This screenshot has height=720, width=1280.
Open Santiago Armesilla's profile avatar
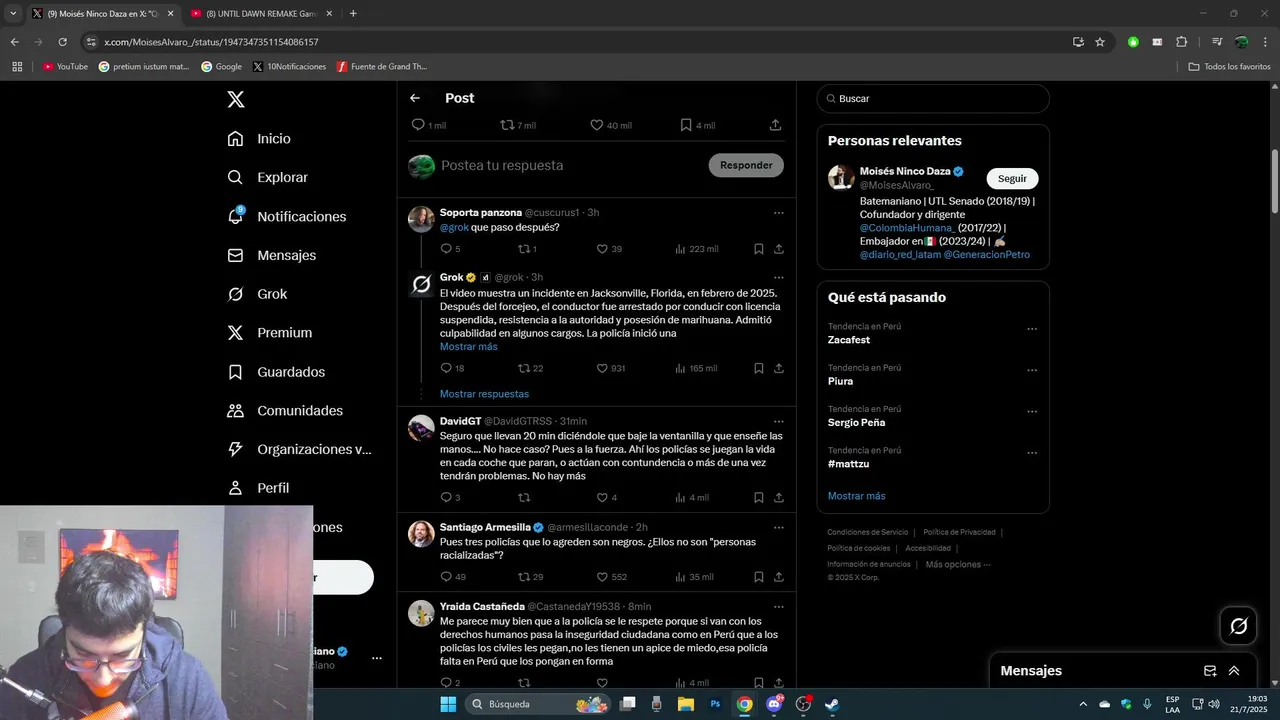(421, 533)
